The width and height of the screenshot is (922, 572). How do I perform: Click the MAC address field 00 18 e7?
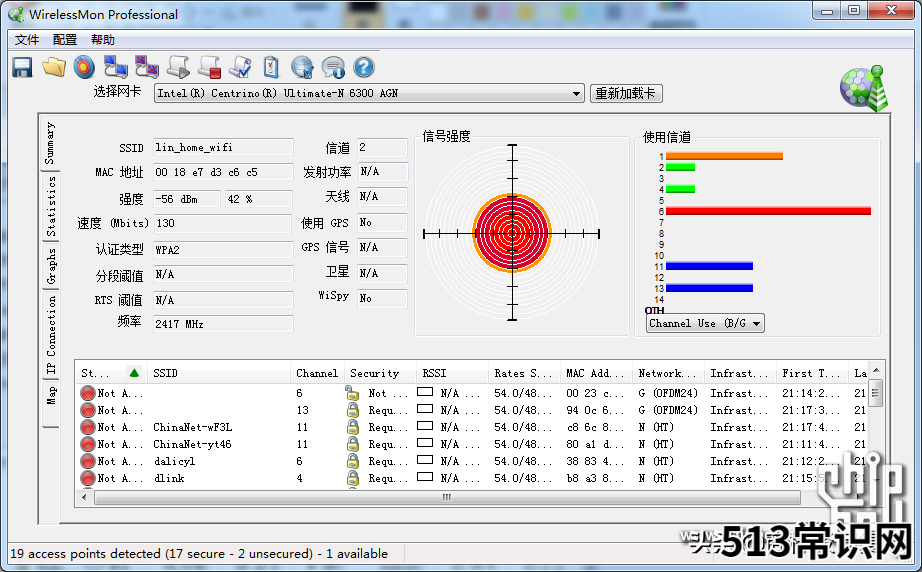223,172
